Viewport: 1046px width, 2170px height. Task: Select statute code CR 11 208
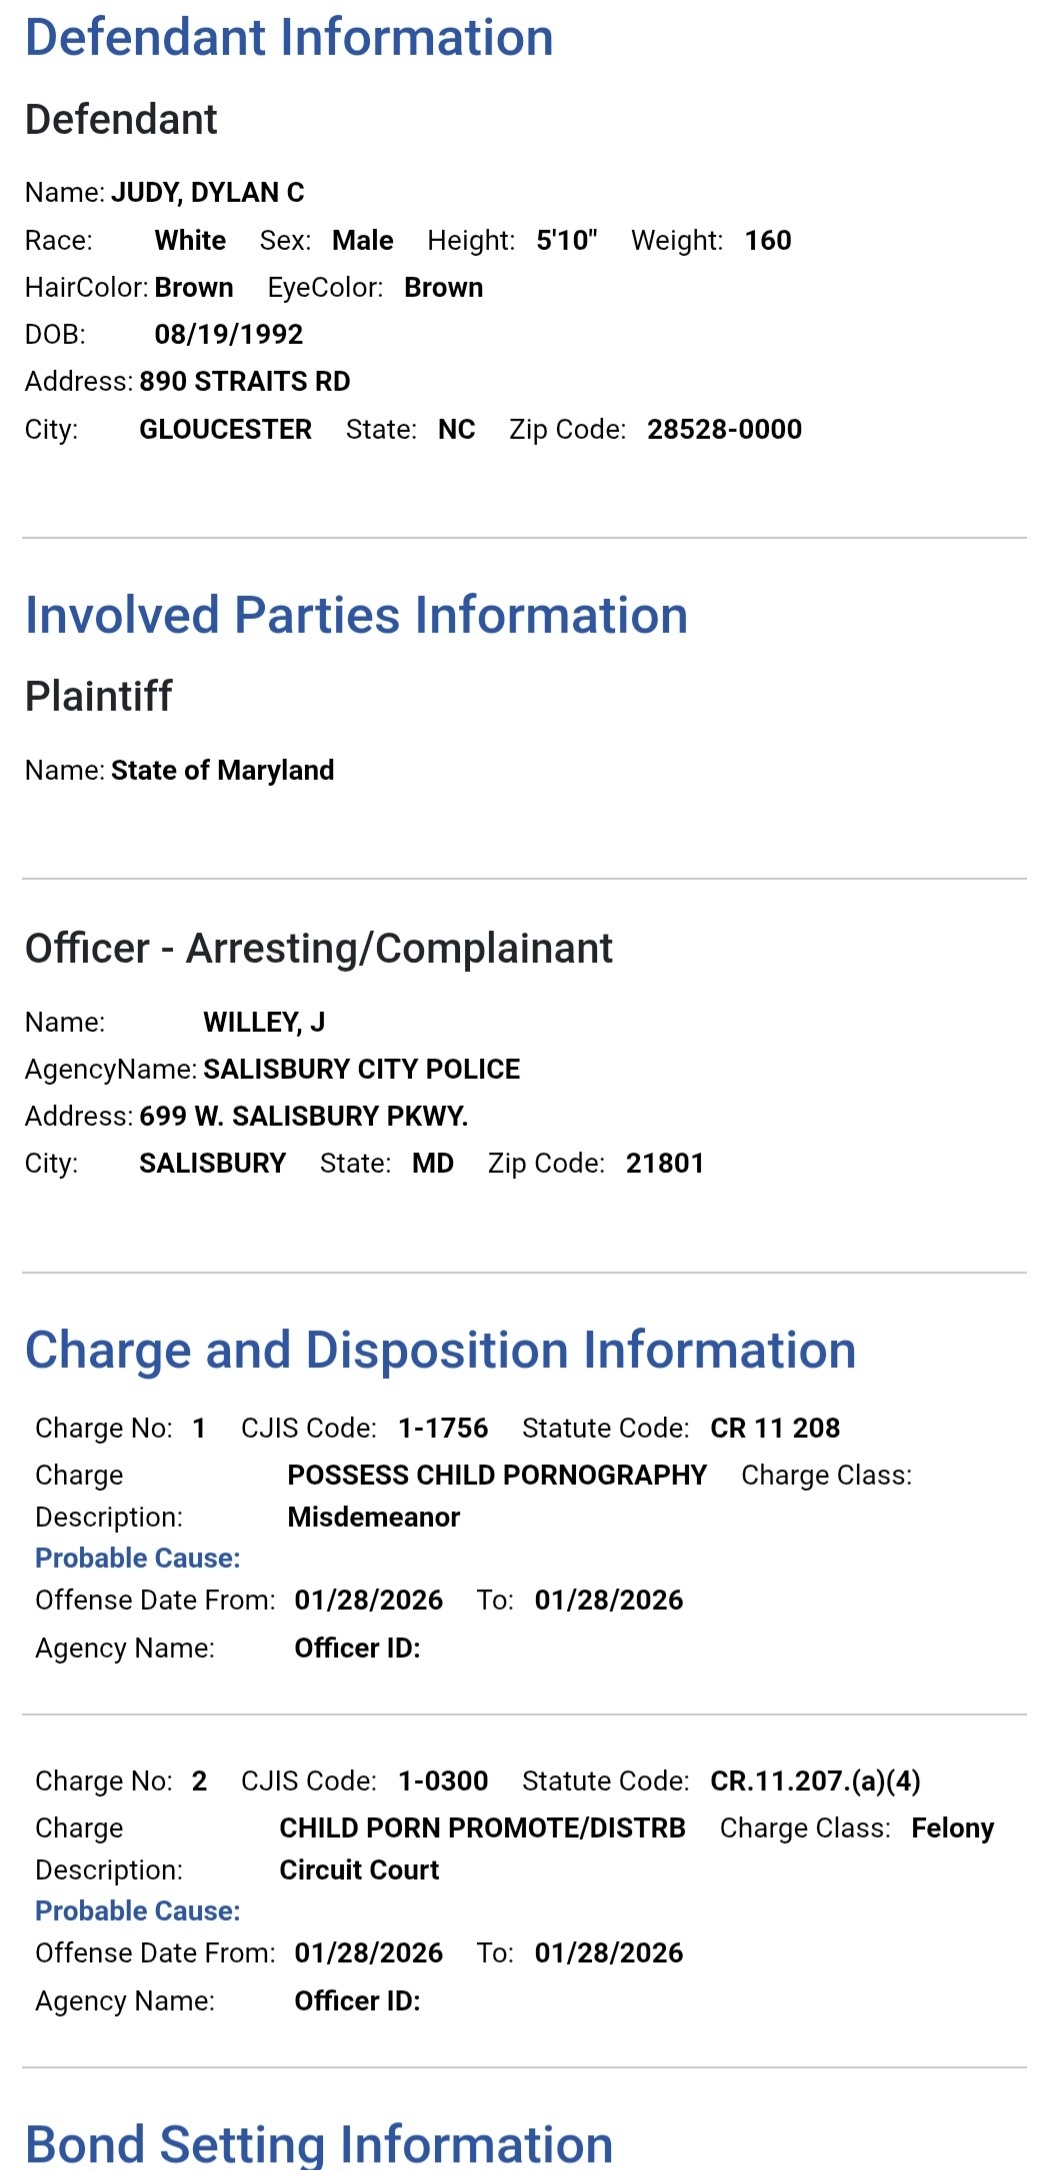pyautogui.click(x=775, y=1428)
